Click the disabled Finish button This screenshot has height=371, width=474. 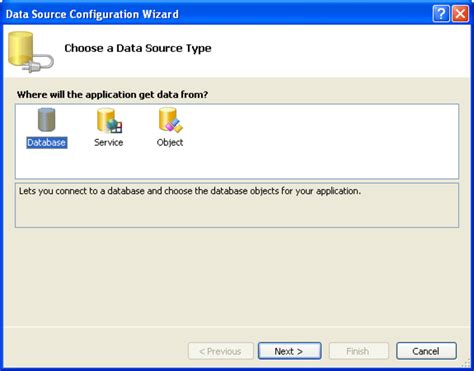point(358,351)
